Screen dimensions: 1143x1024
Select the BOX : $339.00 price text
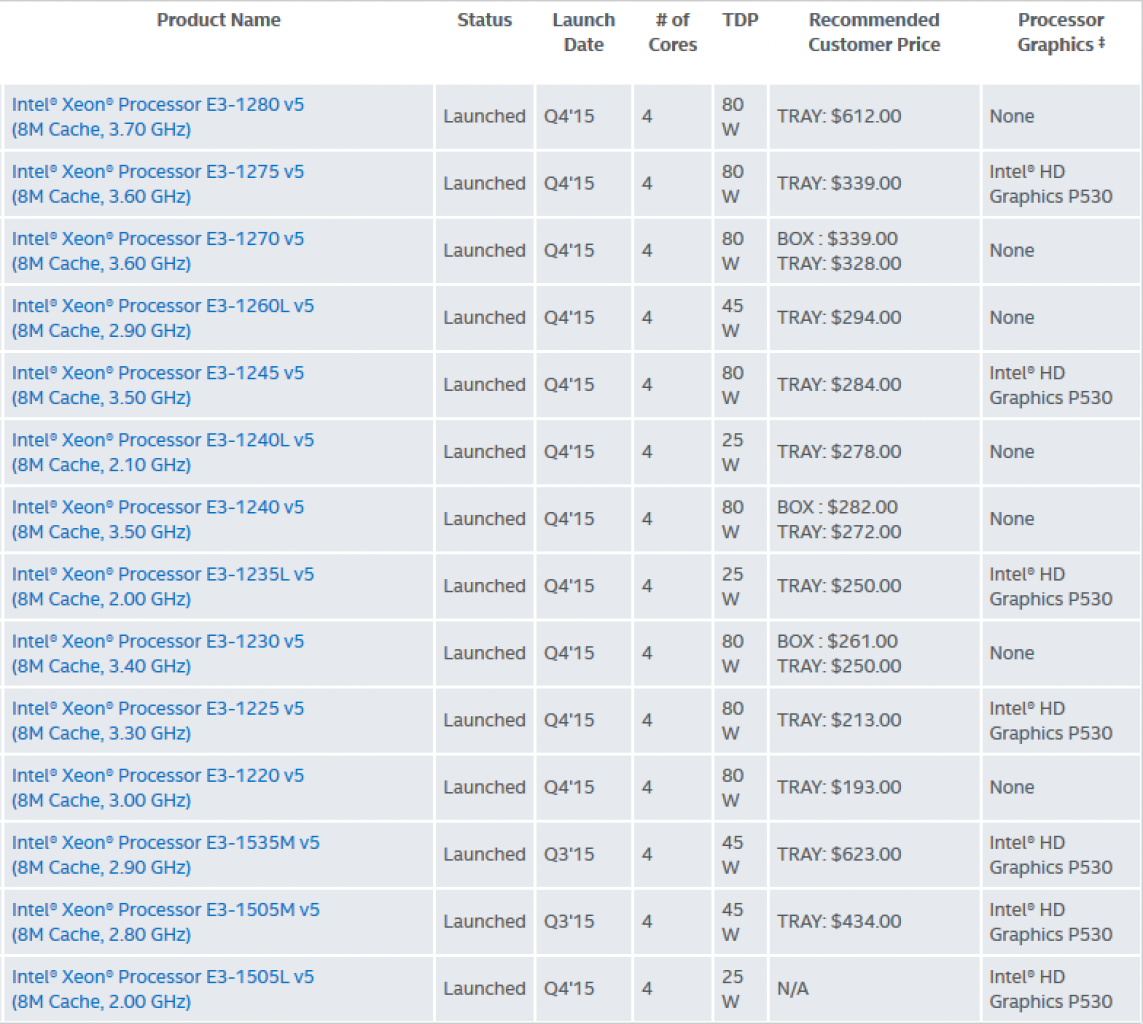[838, 238]
